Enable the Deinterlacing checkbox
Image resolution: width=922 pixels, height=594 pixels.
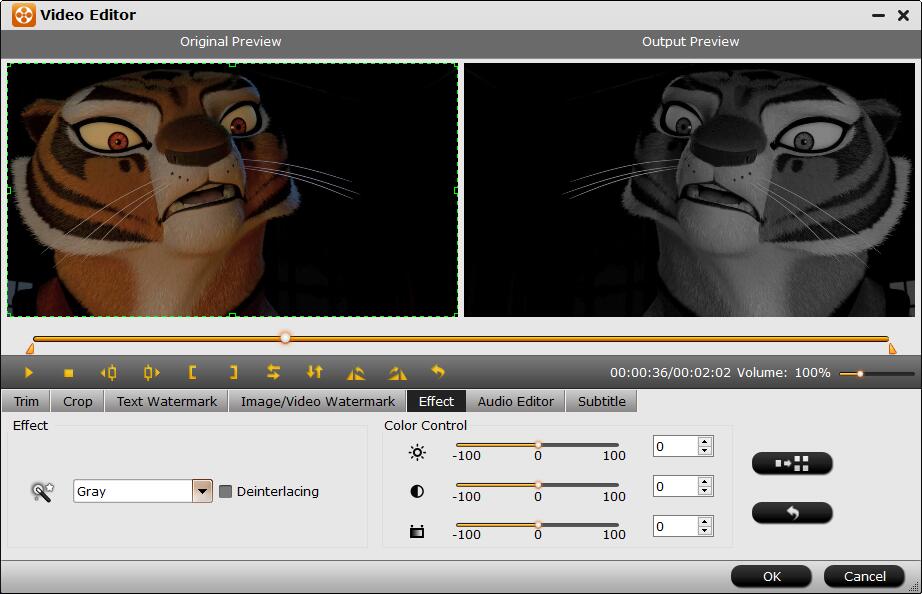point(226,491)
